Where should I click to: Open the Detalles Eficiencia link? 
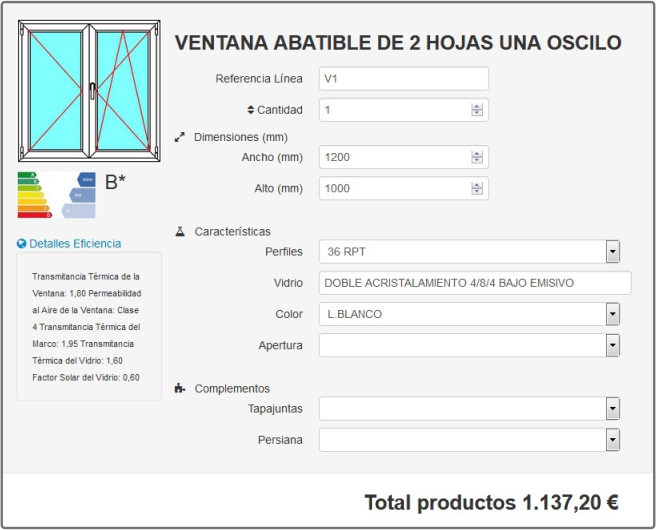point(75,244)
